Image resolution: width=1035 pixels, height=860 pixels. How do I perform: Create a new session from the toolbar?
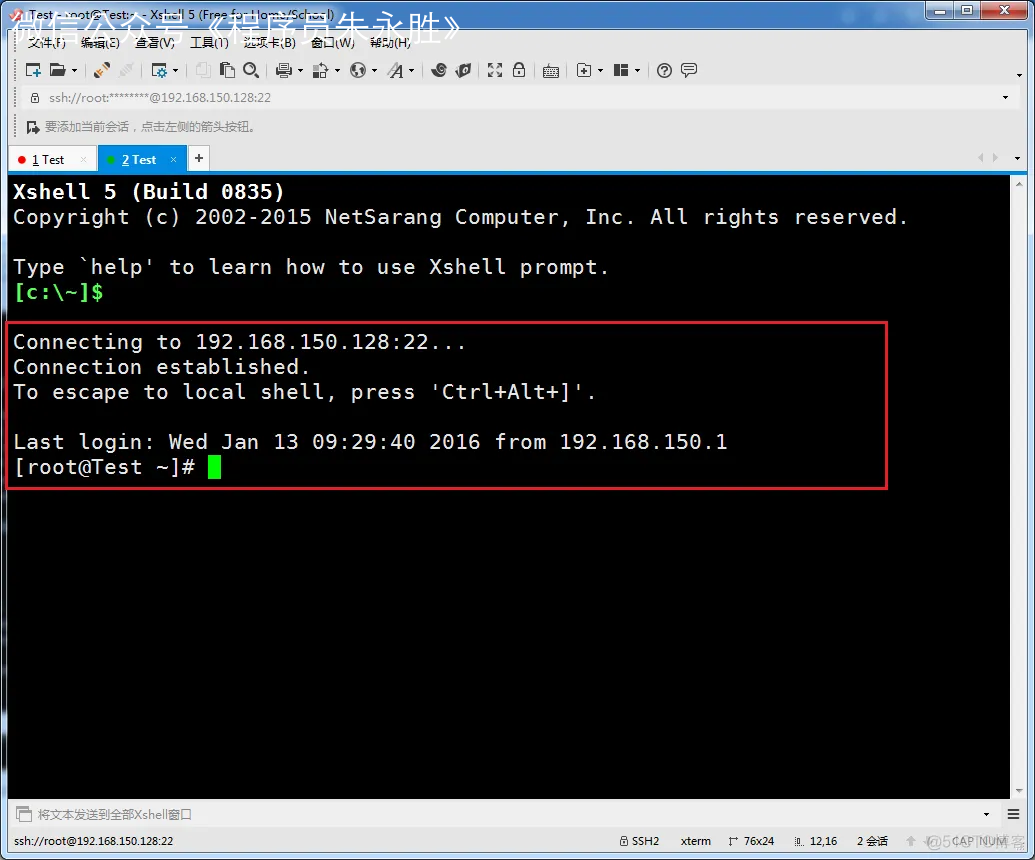[32, 70]
